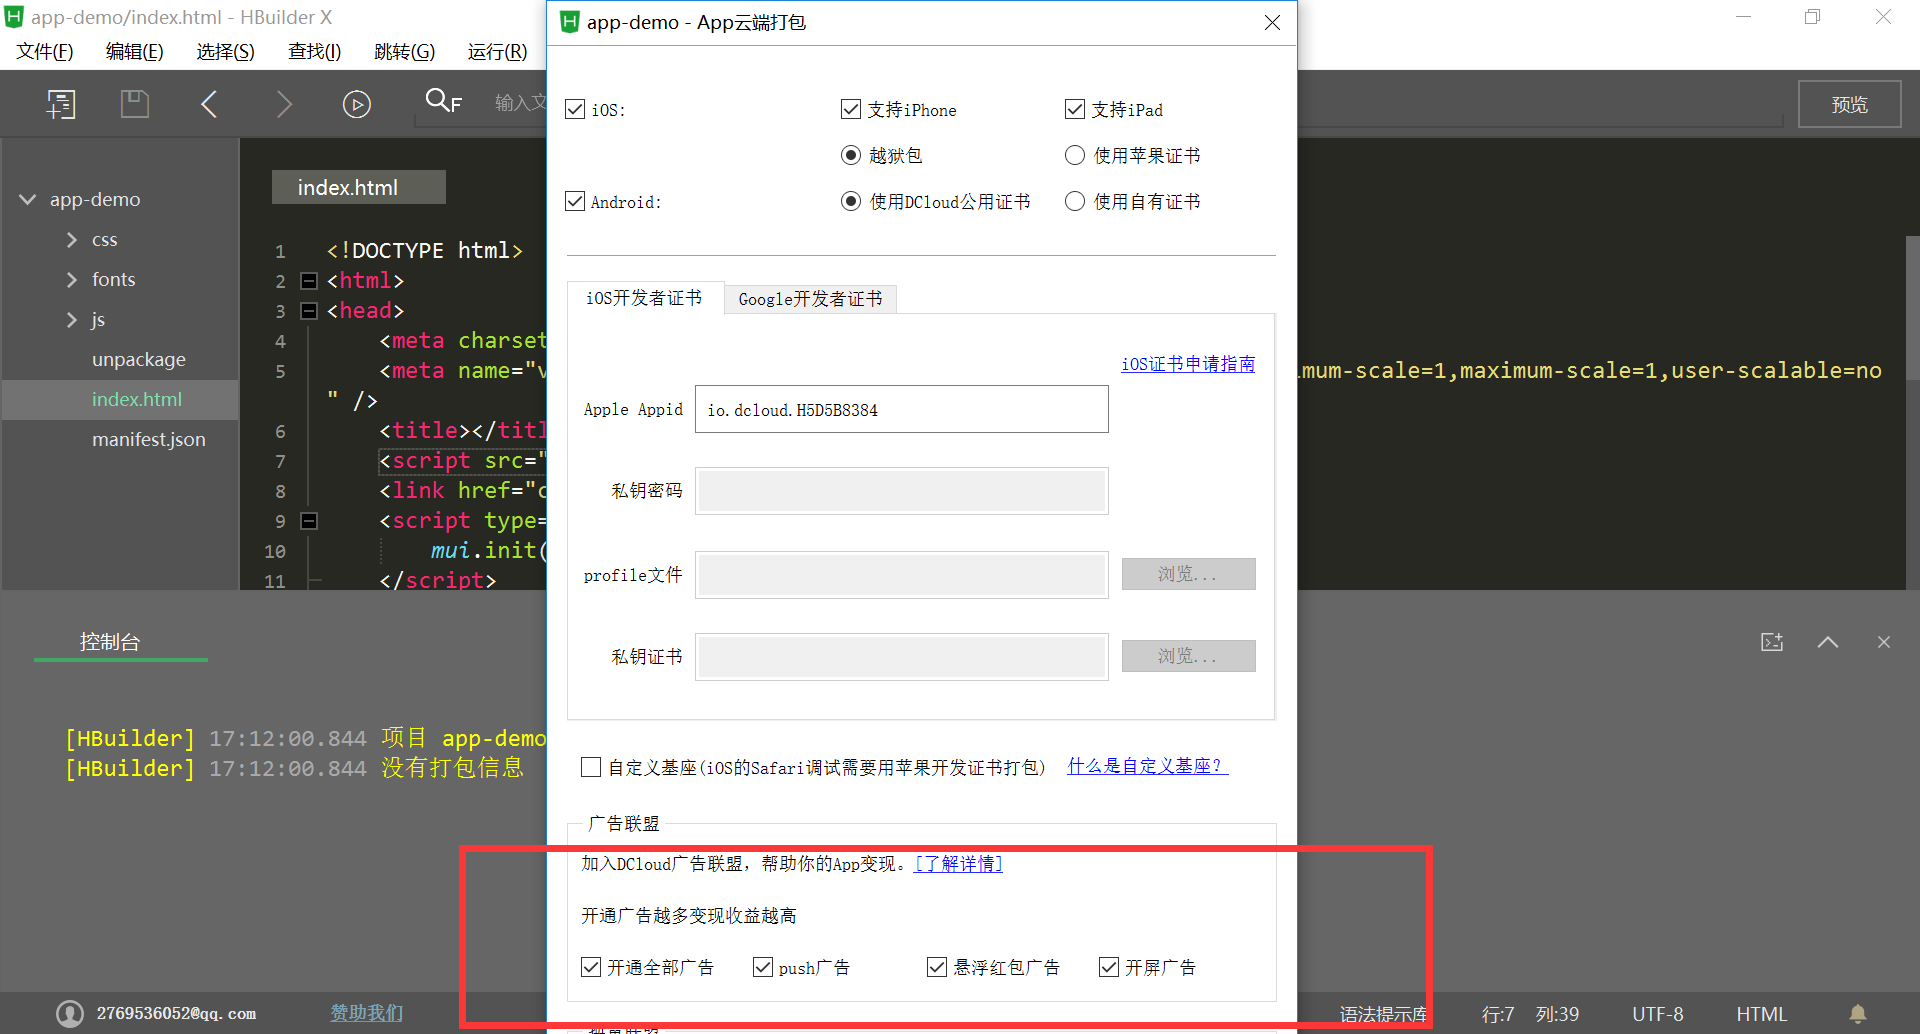Close the console panel
The image size is (1920, 1034).
pyautogui.click(x=1884, y=642)
